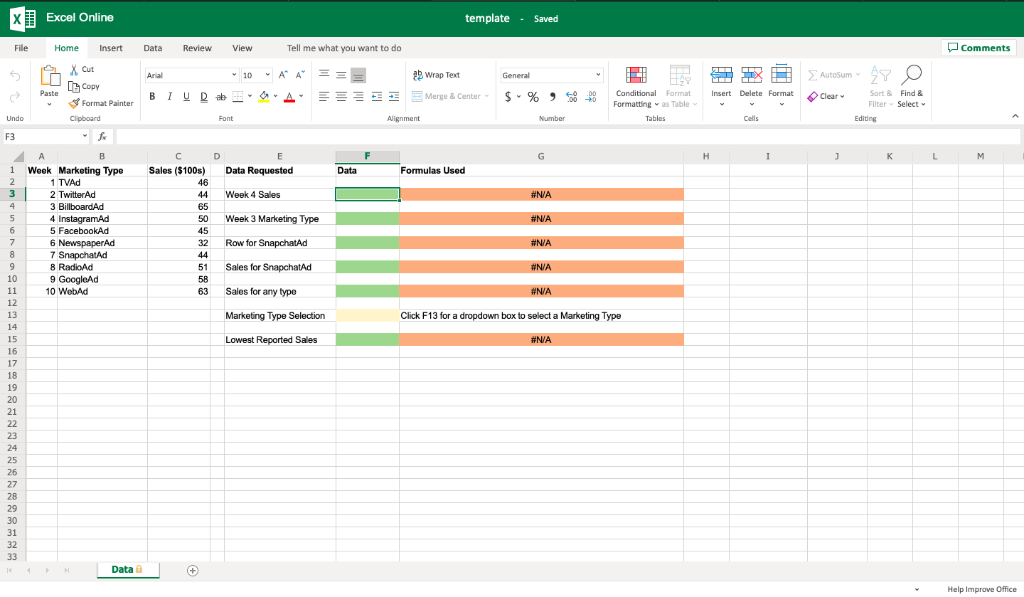
Task: Open Conditional Formatting menu
Action: pos(636,87)
